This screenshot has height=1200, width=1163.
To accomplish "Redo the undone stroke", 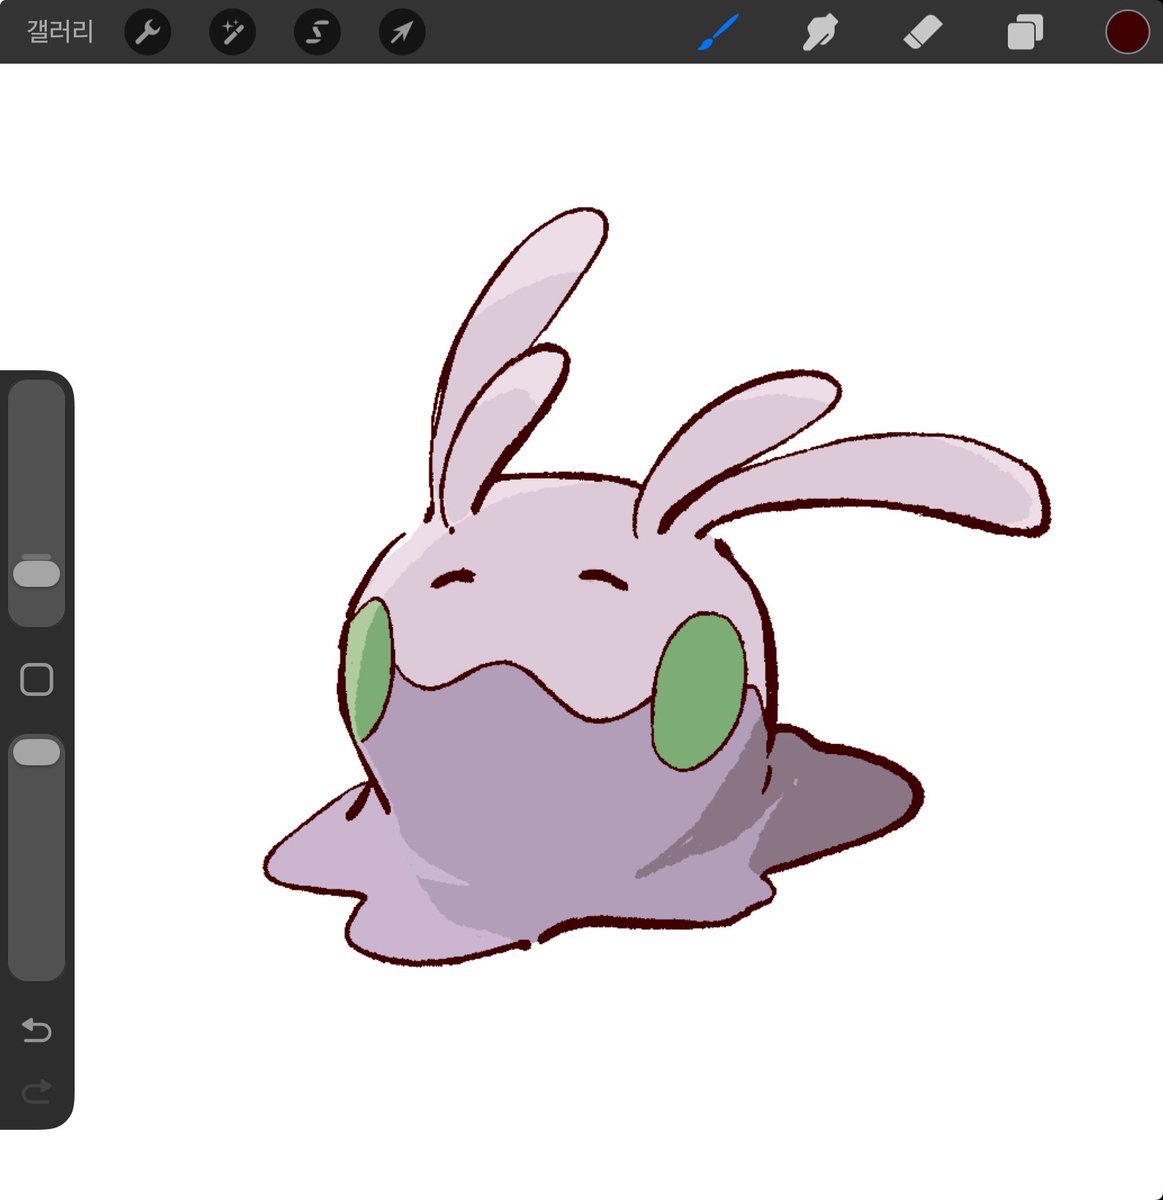I will pos(37,1091).
